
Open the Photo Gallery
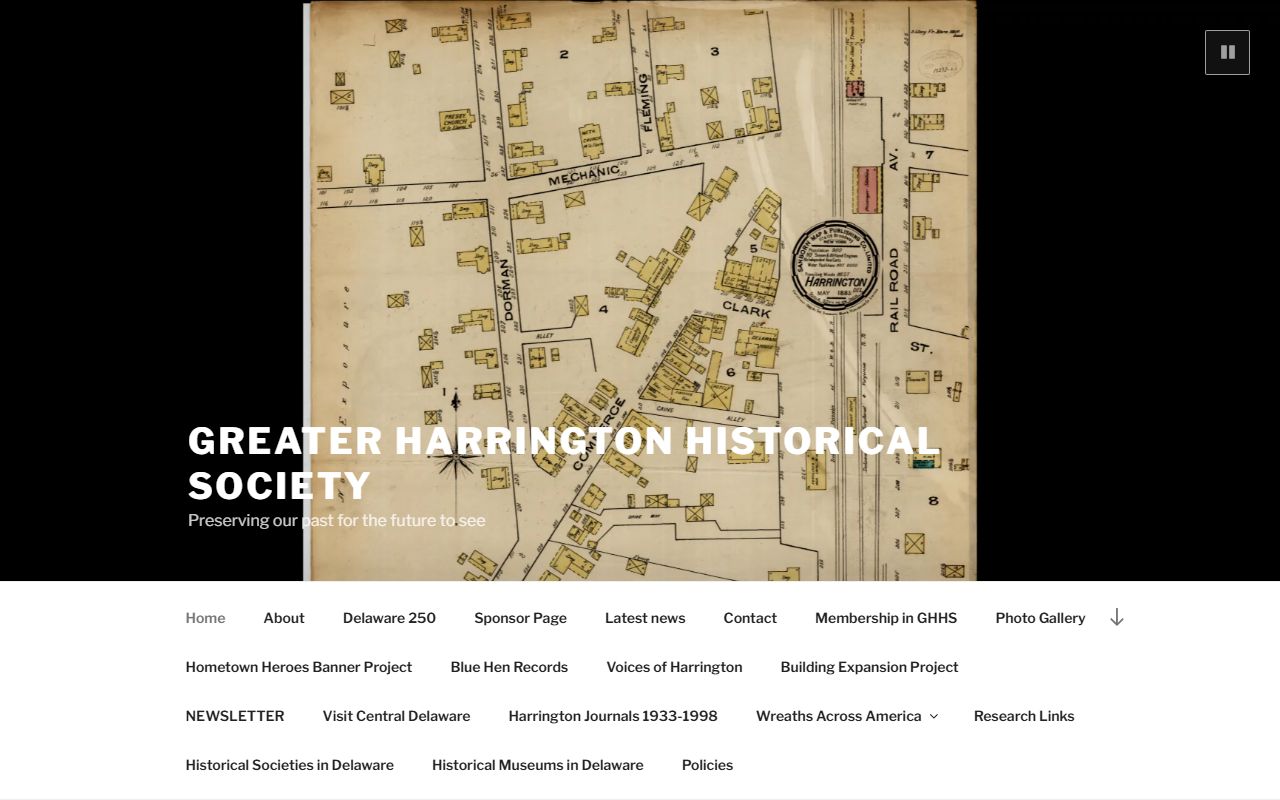click(1040, 618)
